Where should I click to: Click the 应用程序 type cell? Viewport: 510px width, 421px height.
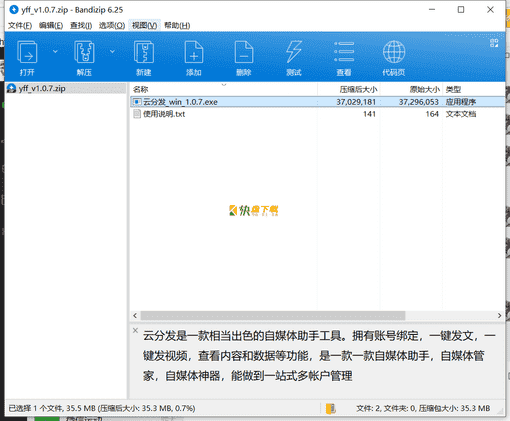[x=461, y=102]
